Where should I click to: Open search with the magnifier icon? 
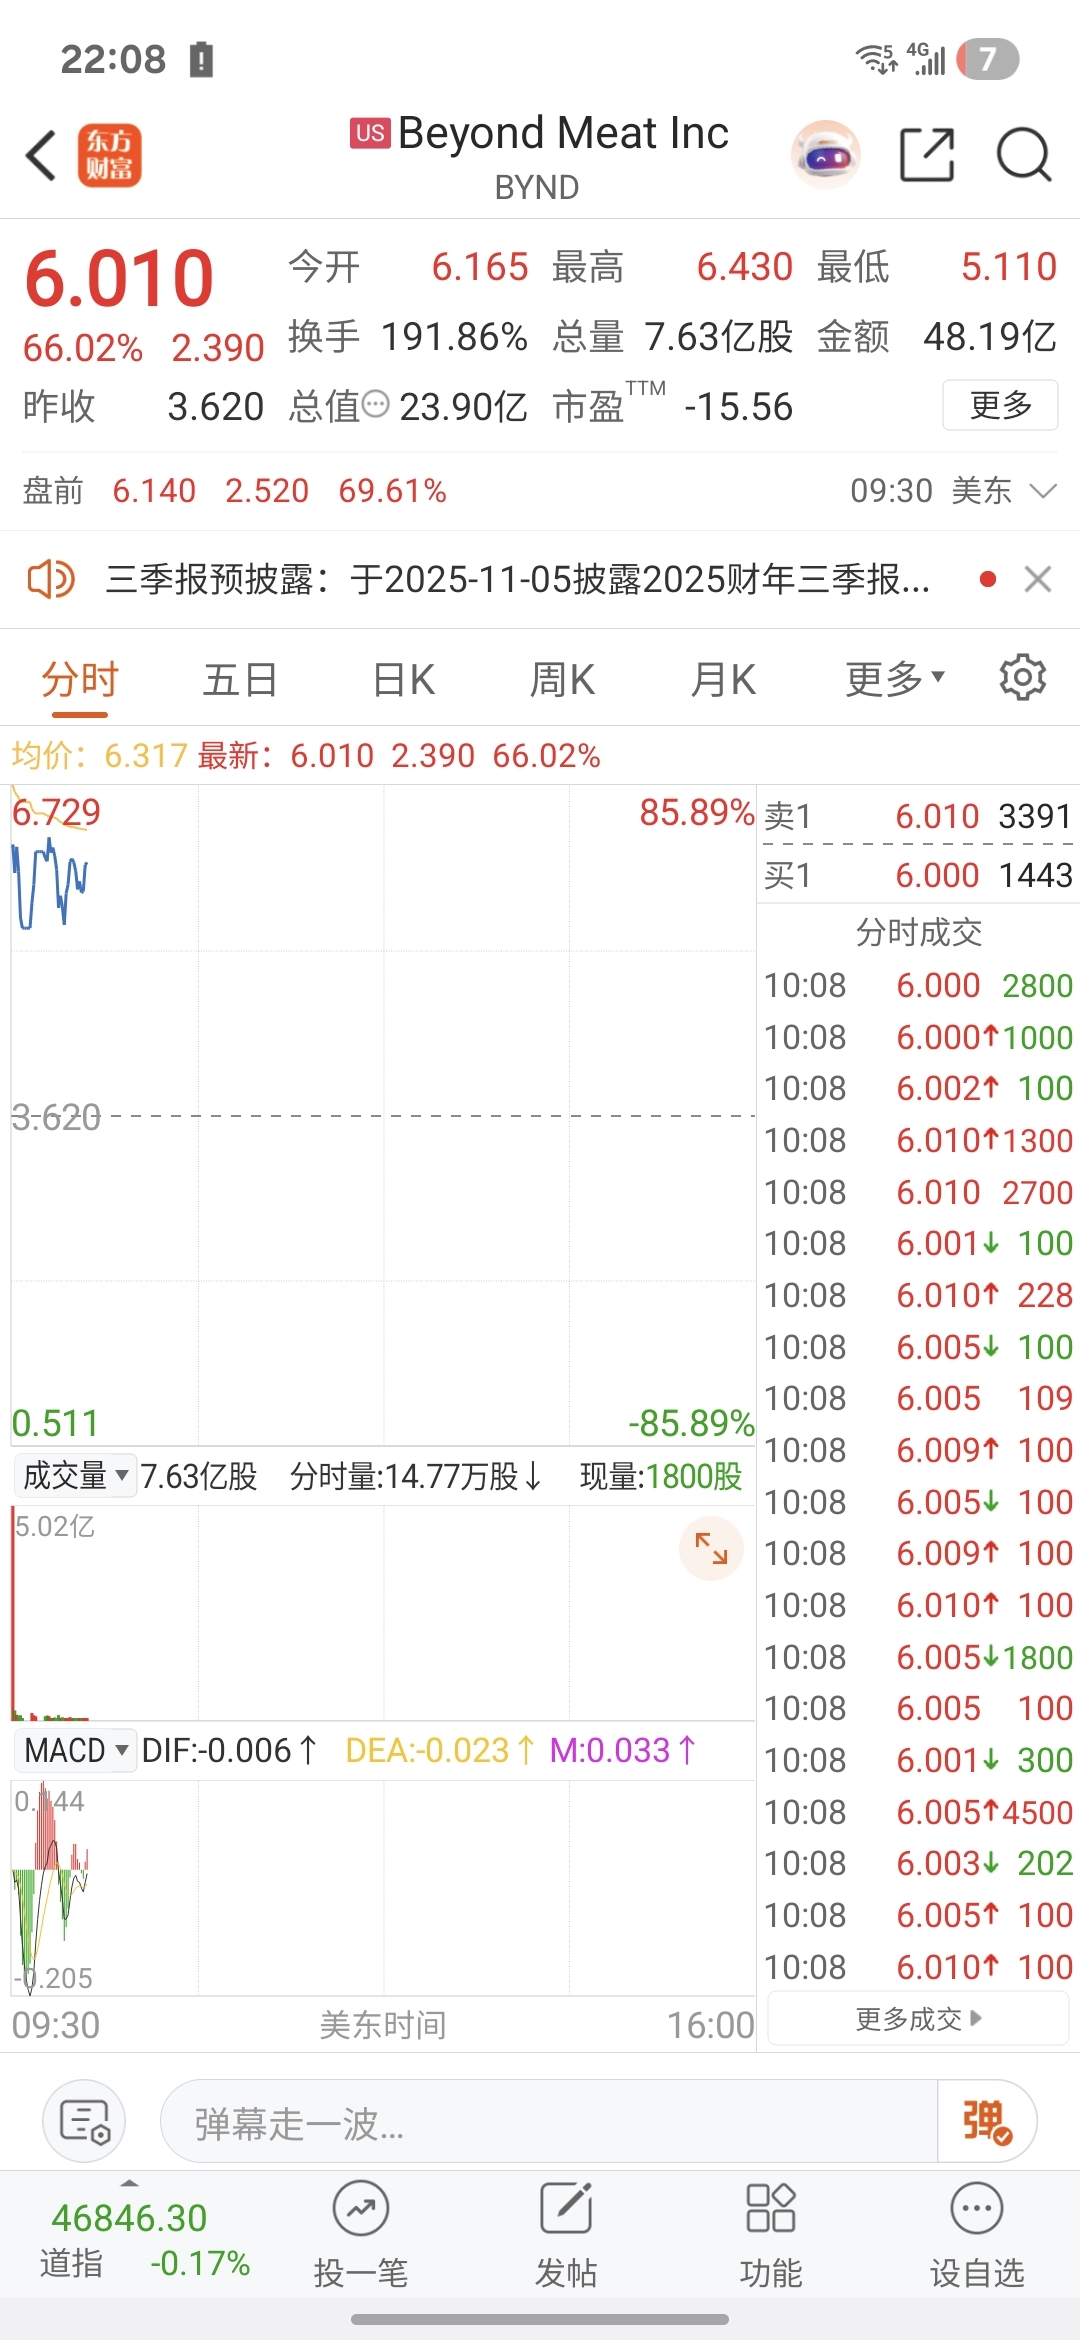tap(1024, 156)
